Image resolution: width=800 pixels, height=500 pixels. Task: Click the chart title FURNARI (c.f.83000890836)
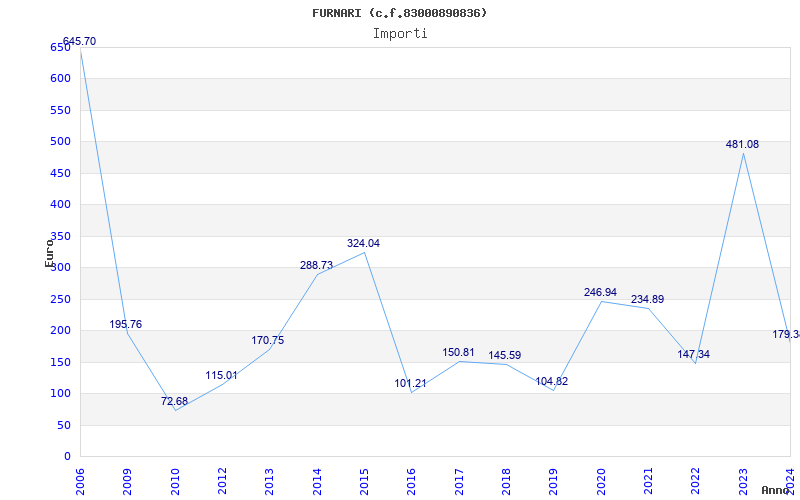coord(399,13)
